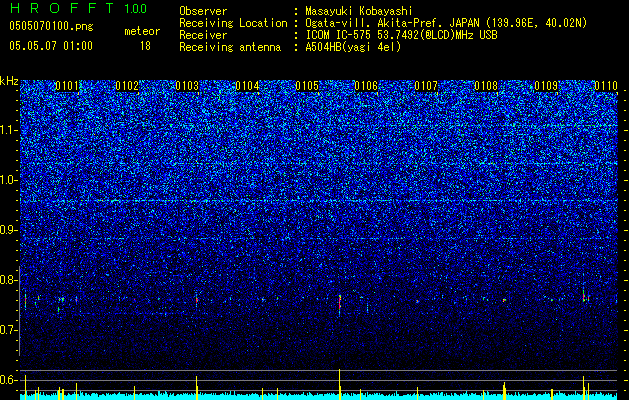629x400 pixels.
Task: Click the 0107 time marker
Action: [x=426, y=86]
